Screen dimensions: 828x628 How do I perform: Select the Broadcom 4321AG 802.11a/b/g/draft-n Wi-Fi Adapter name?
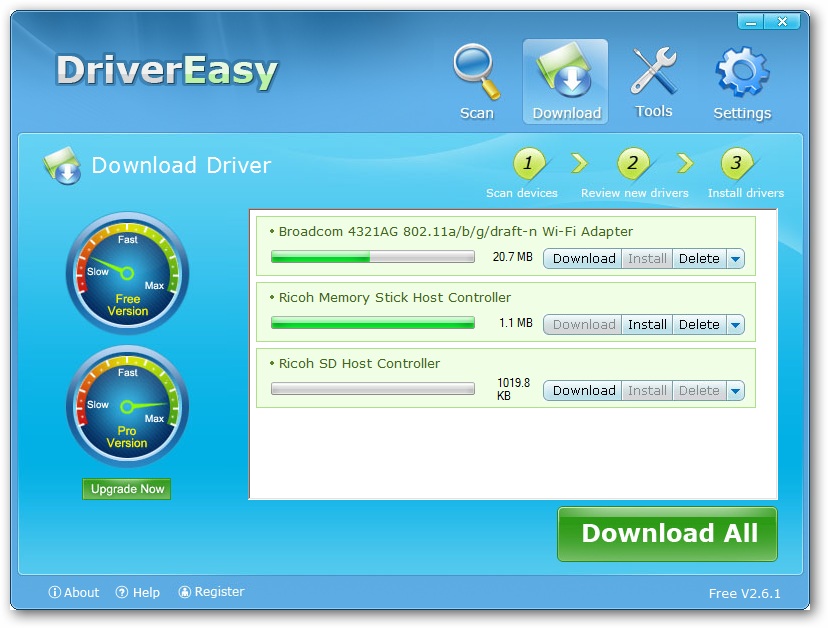pyautogui.click(x=456, y=231)
